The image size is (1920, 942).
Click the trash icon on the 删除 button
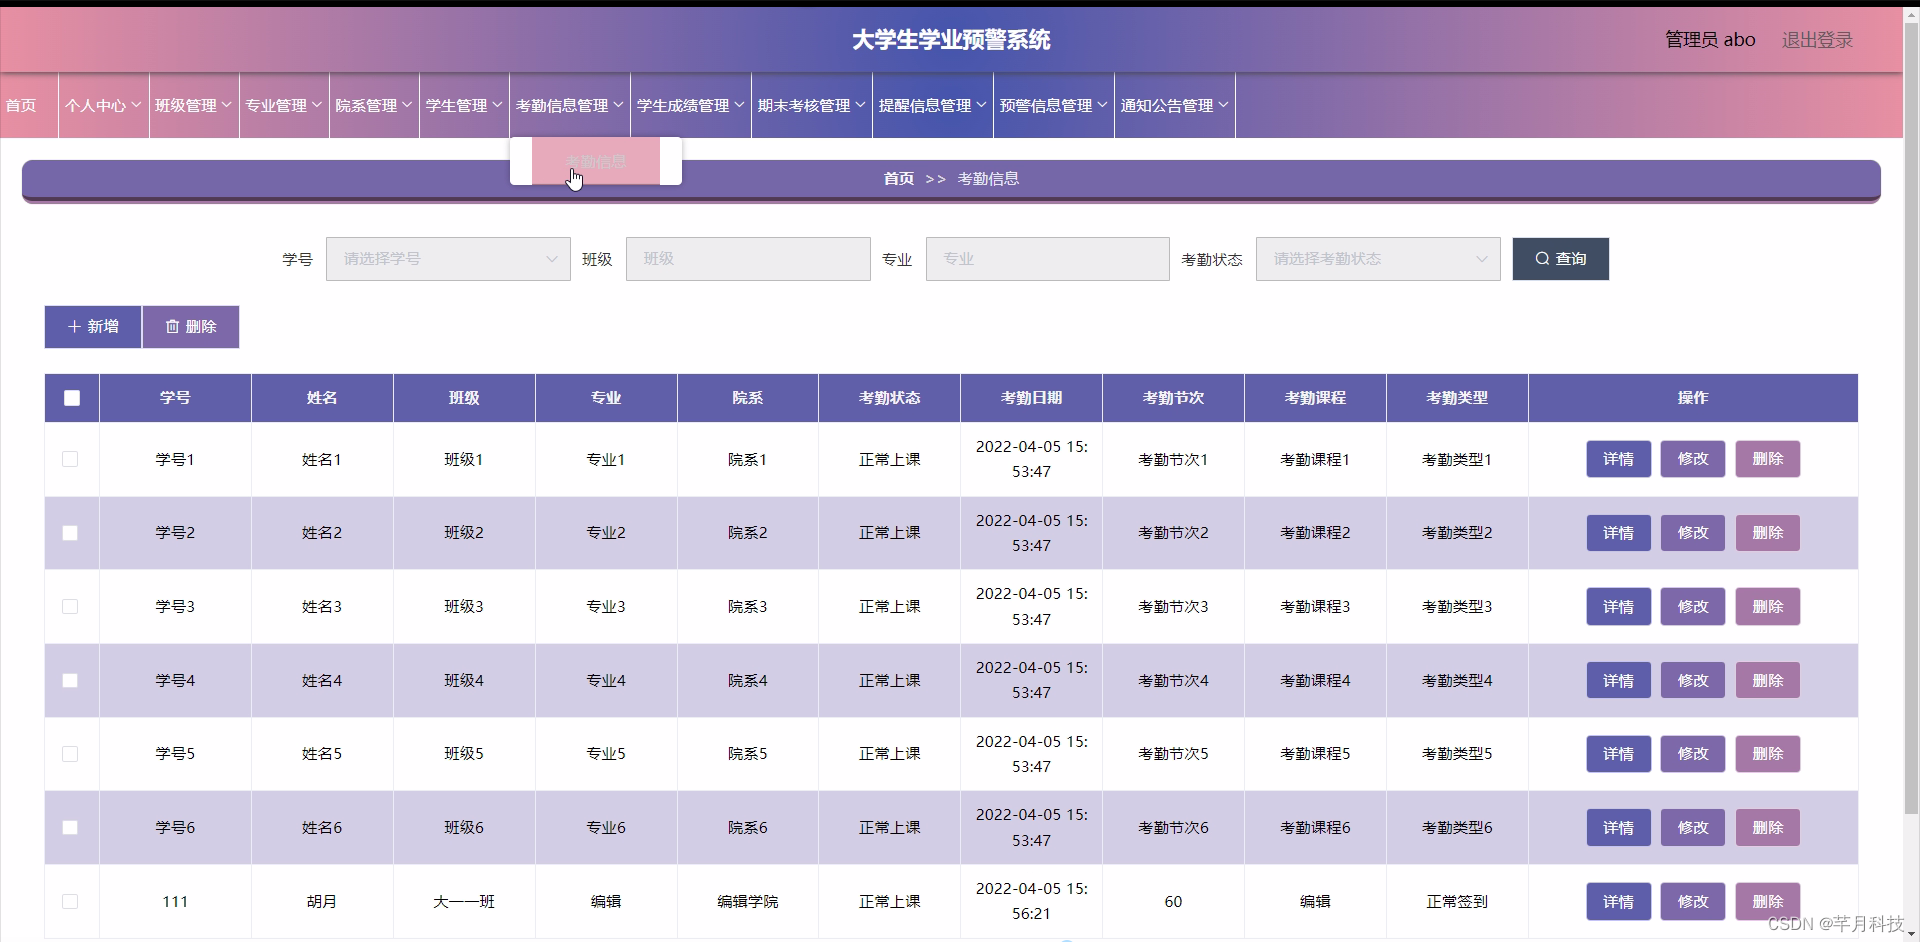172,326
